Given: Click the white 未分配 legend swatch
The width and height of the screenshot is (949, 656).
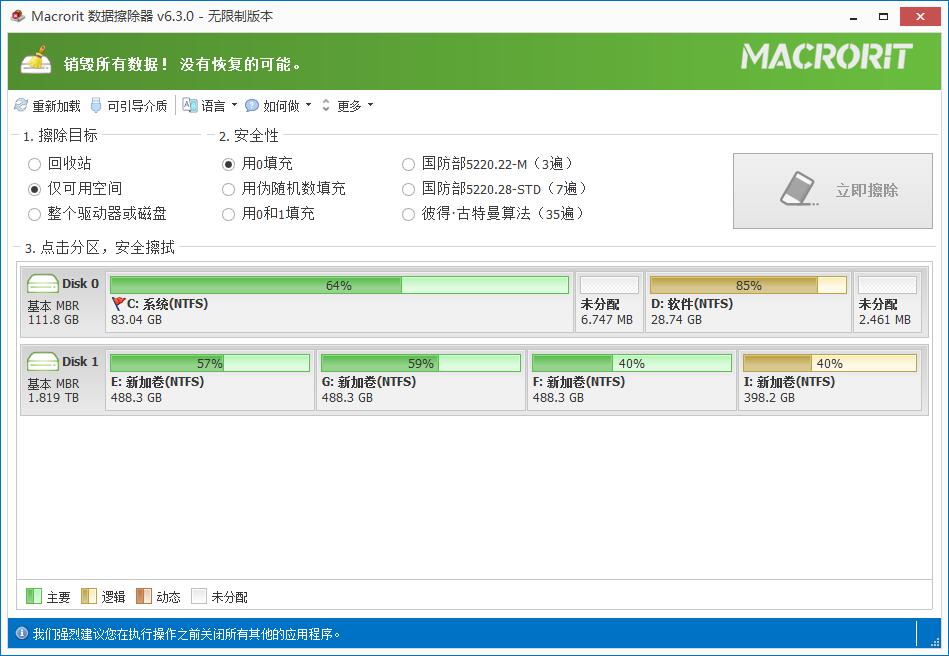Looking at the screenshot, I should (199, 597).
